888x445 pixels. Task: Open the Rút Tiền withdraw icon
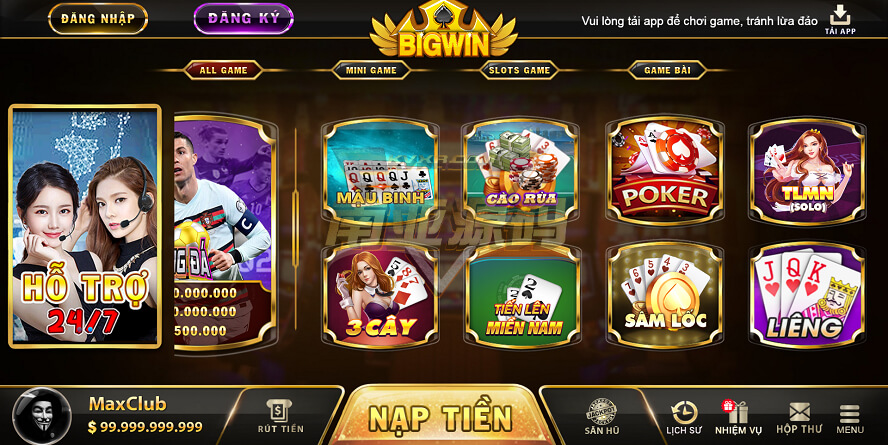tap(280, 416)
